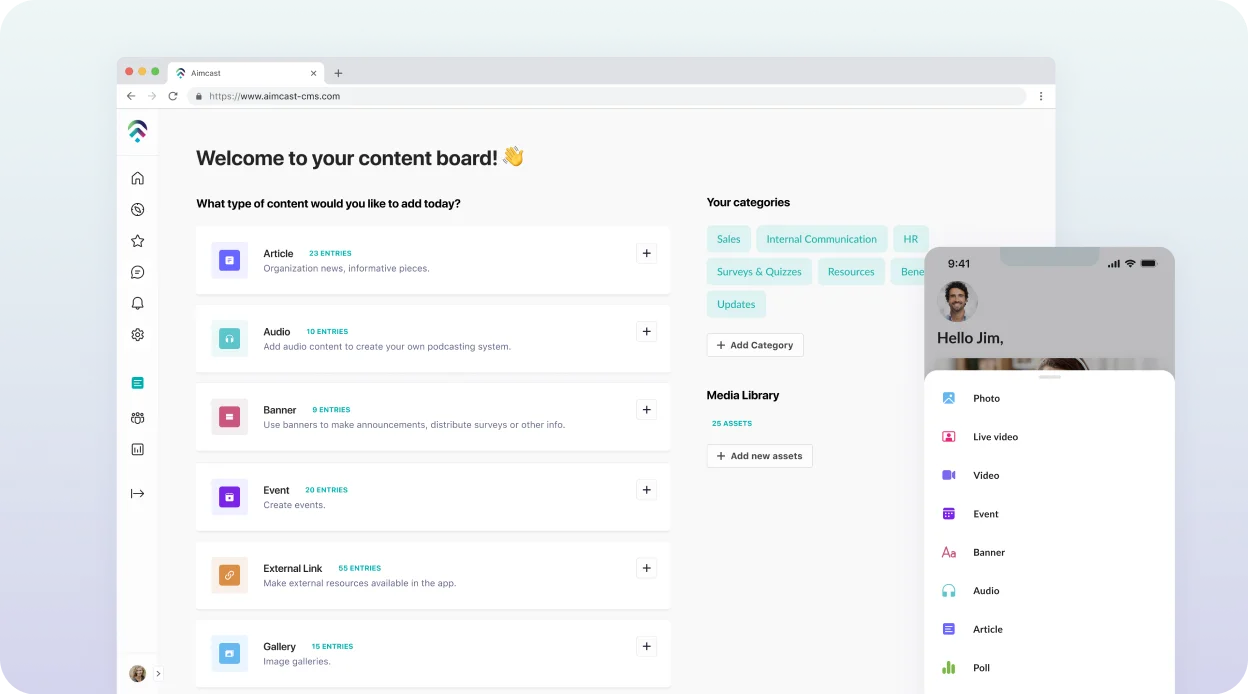Screen dimensions: 1248x694
Task: Open the analytics chart sidebar icon
Action: [x=138, y=450]
